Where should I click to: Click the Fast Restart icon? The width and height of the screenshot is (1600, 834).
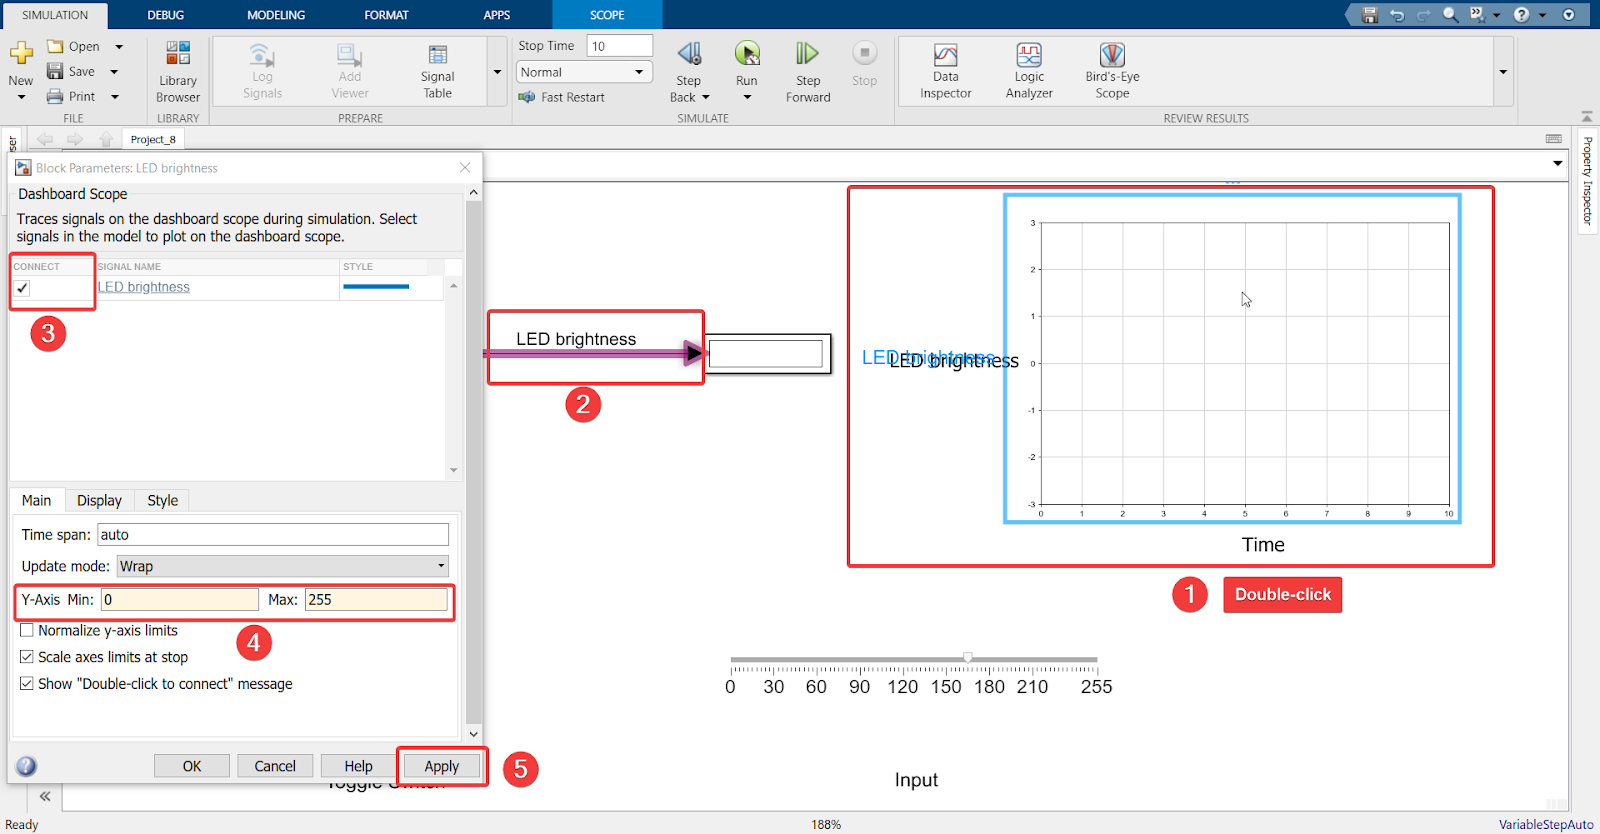(x=527, y=97)
